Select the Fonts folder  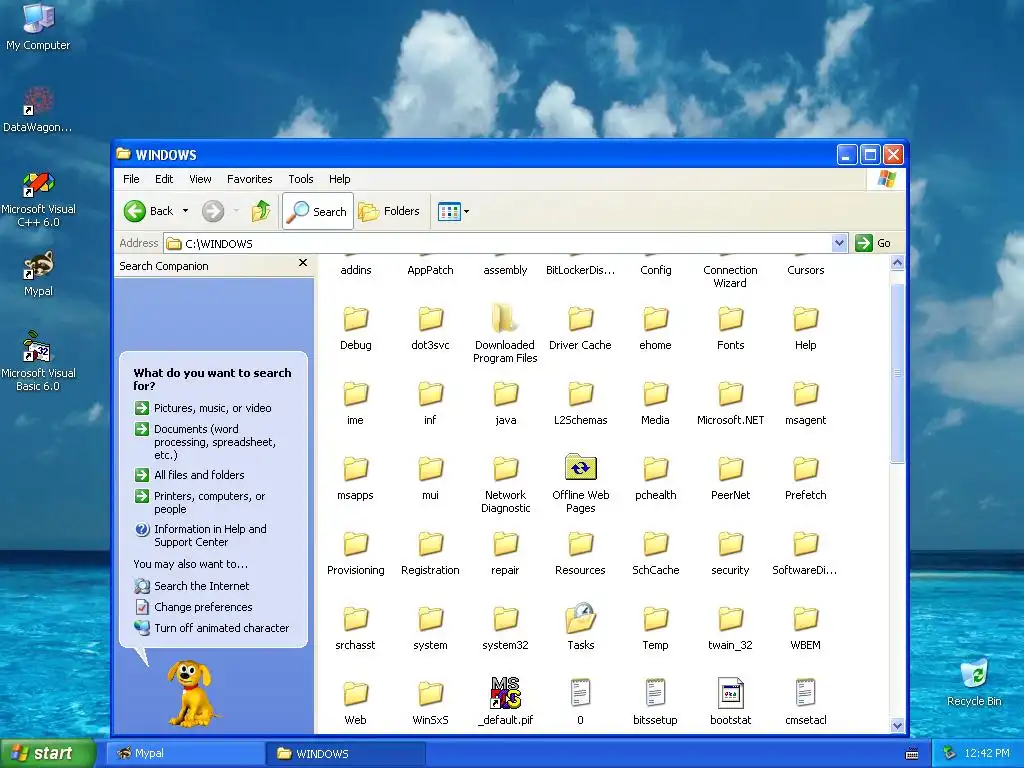pos(731,328)
